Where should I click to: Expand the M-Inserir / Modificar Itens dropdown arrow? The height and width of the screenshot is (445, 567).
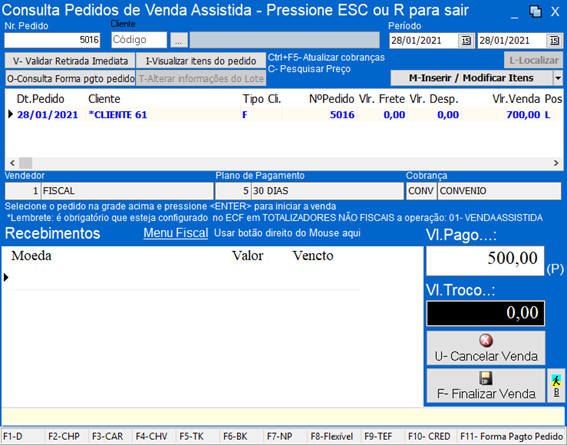coord(558,78)
